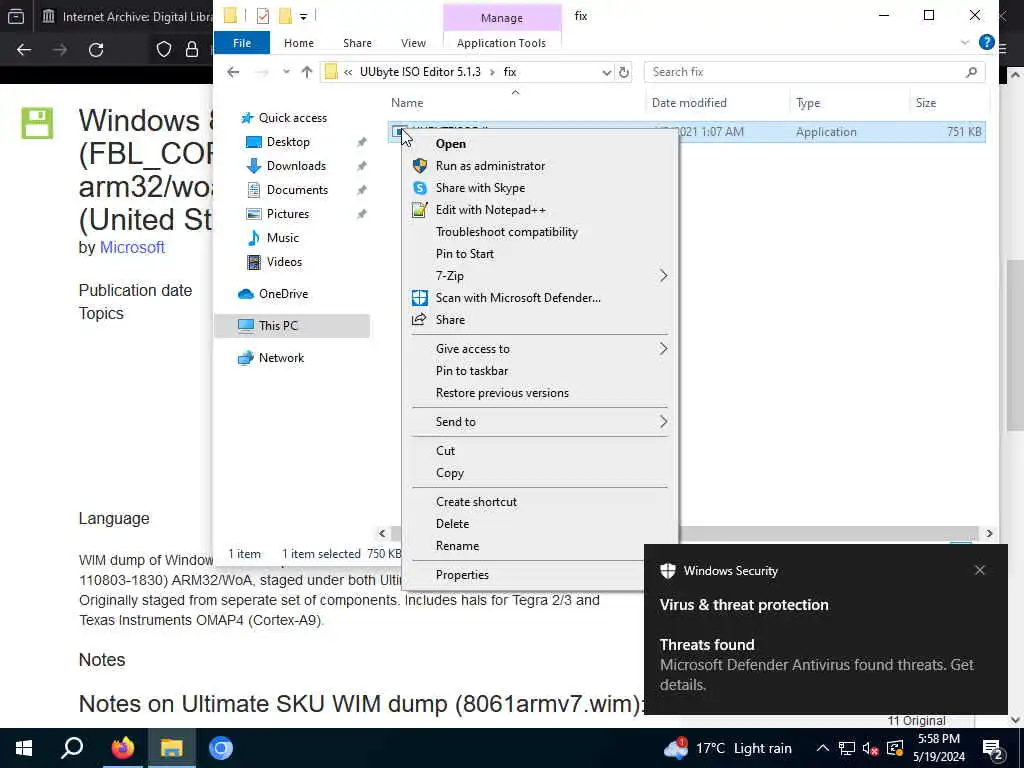Open Explorer help question mark

coord(986,42)
